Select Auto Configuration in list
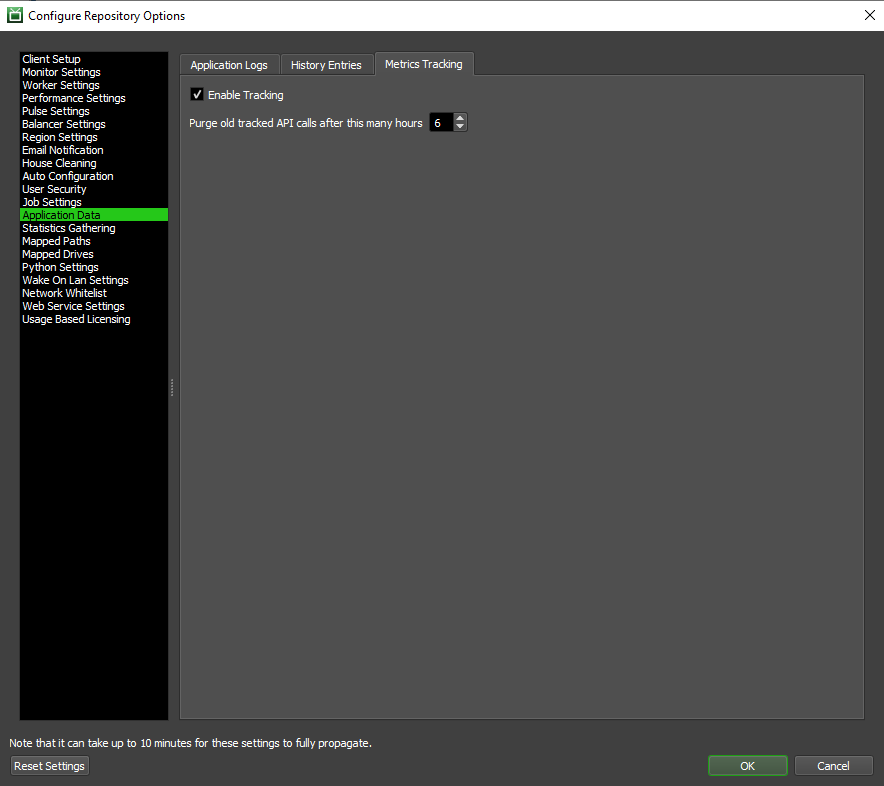Image resolution: width=884 pixels, height=786 pixels. click(94, 176)
